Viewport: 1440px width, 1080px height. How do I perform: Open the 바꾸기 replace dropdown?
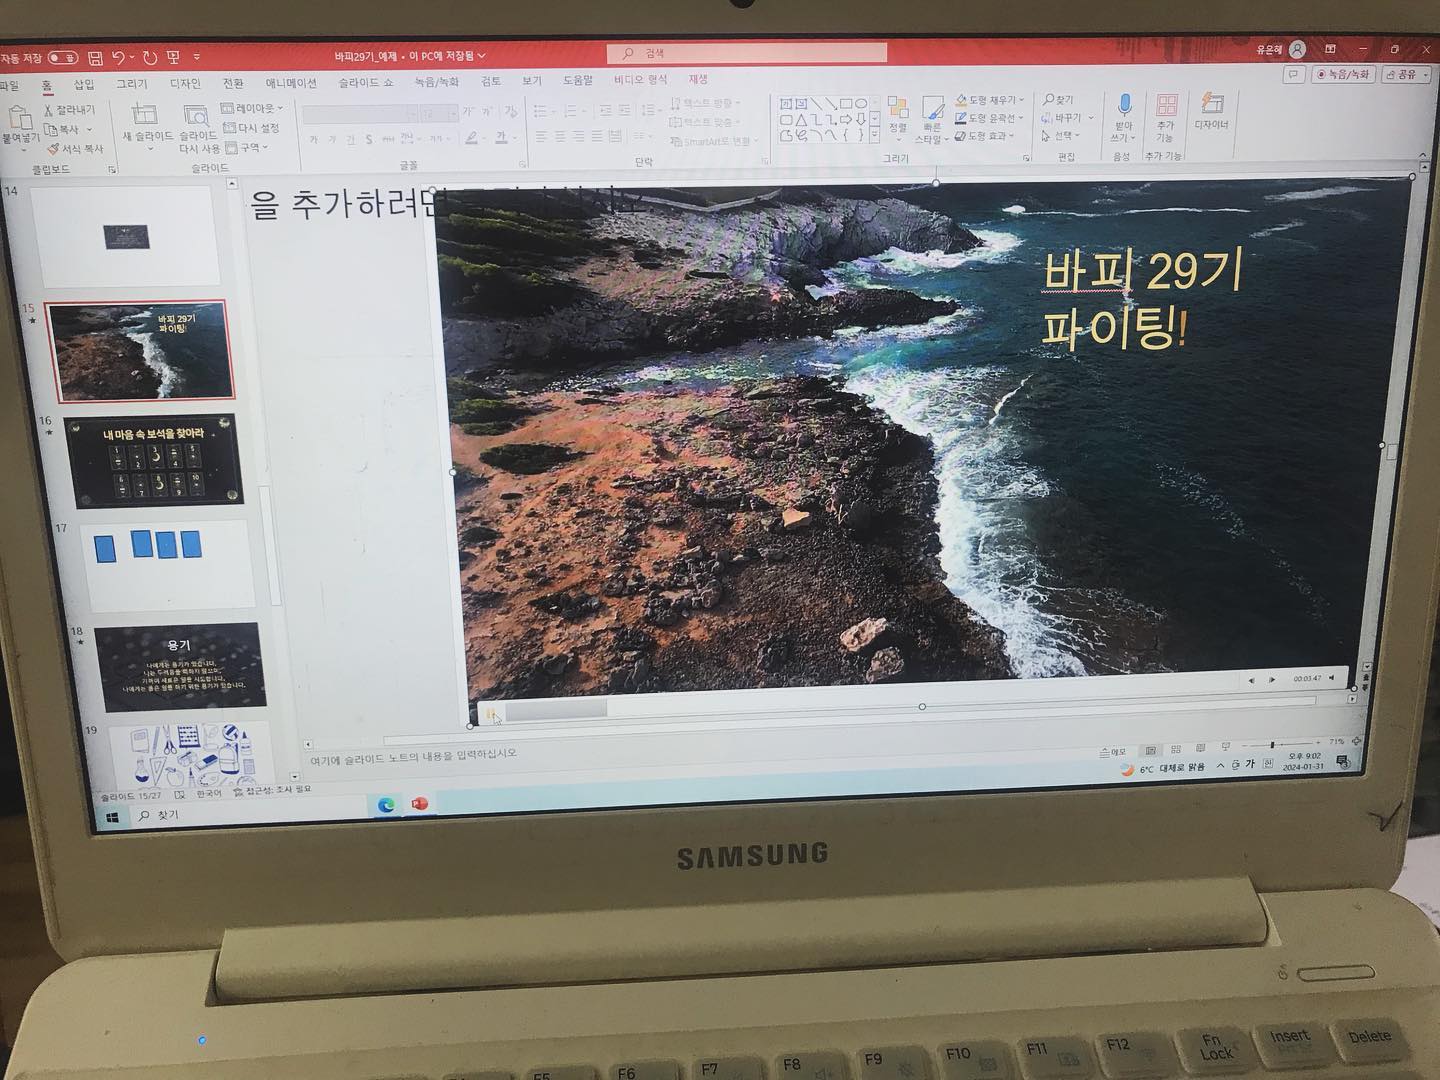pos(1066,118)
